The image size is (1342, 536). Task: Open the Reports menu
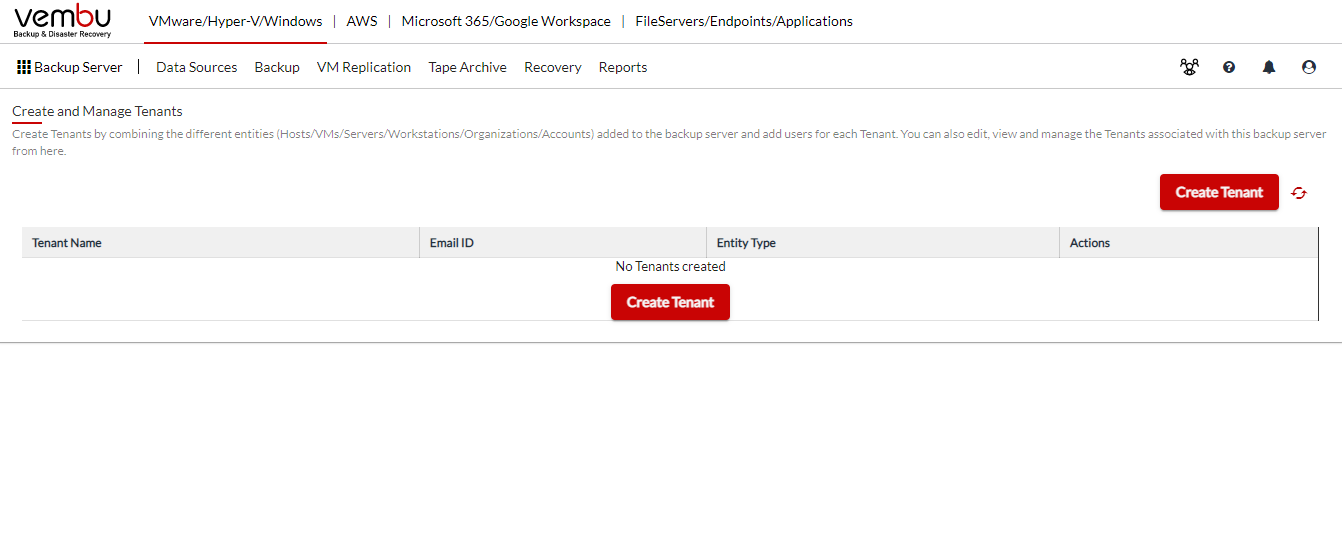[x=623, y=67]
